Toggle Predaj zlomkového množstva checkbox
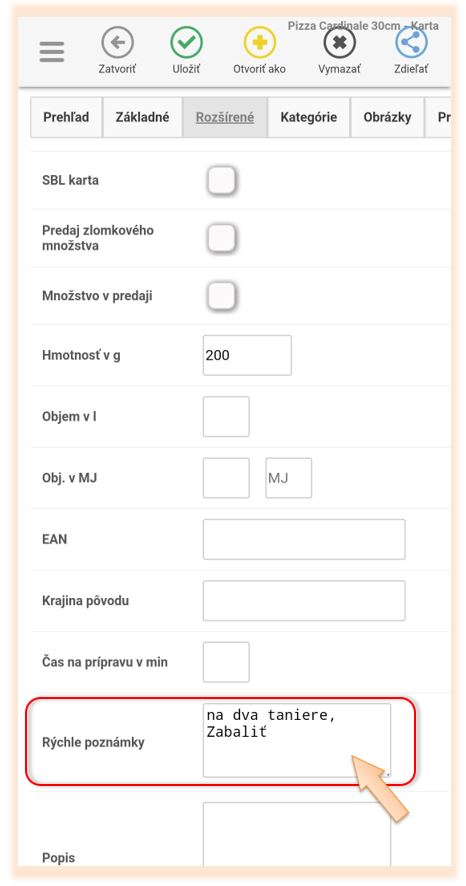466x886 pixels. [x=221, y=238]
